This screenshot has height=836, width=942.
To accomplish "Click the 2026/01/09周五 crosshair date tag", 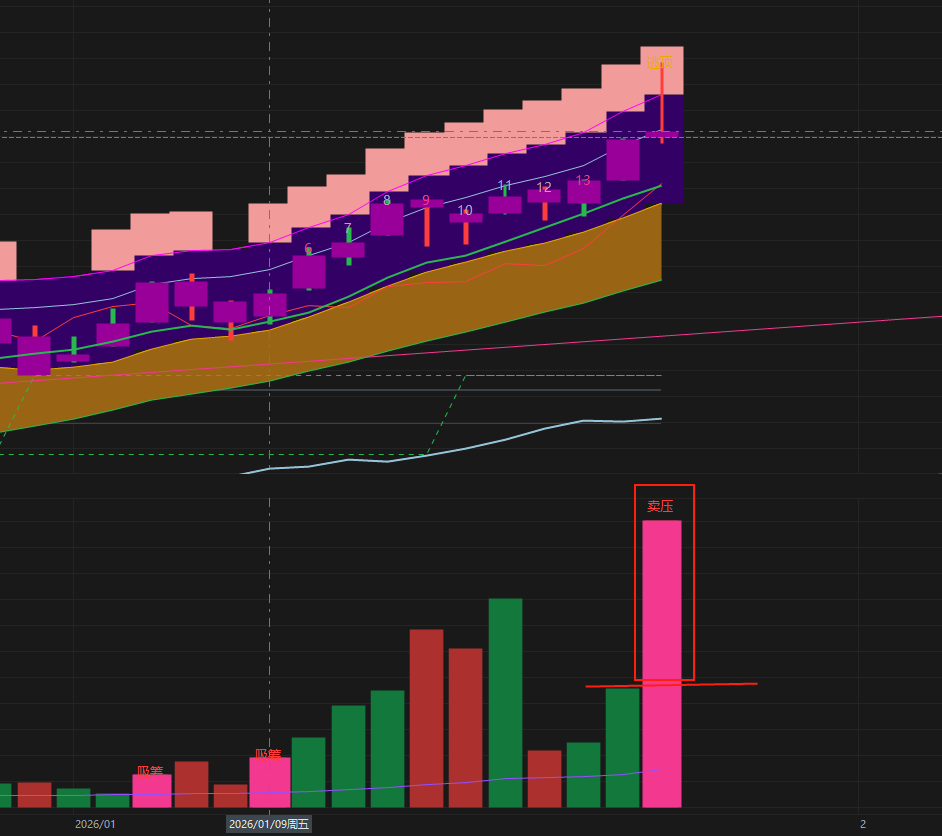I will pos(269,824).
